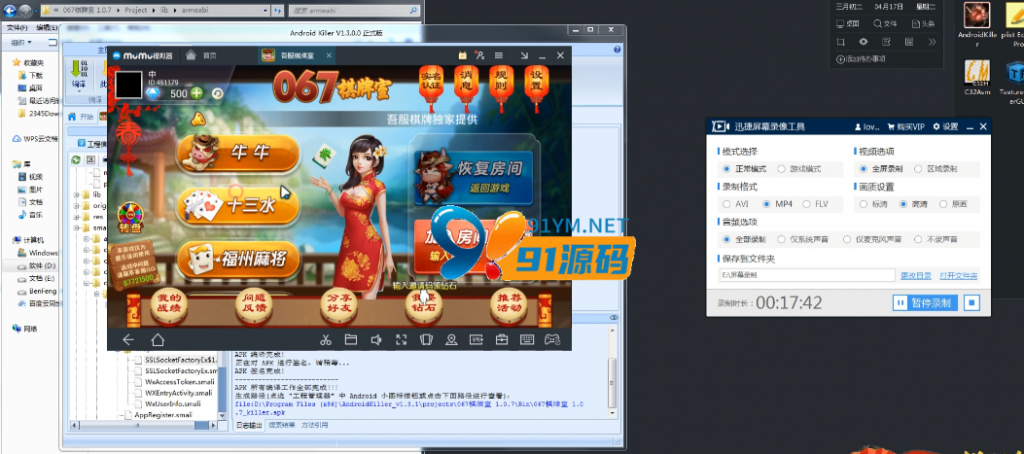Click the 更改目录 link
The height and width of the screenshot is (454, 1024).
[916, 276]
